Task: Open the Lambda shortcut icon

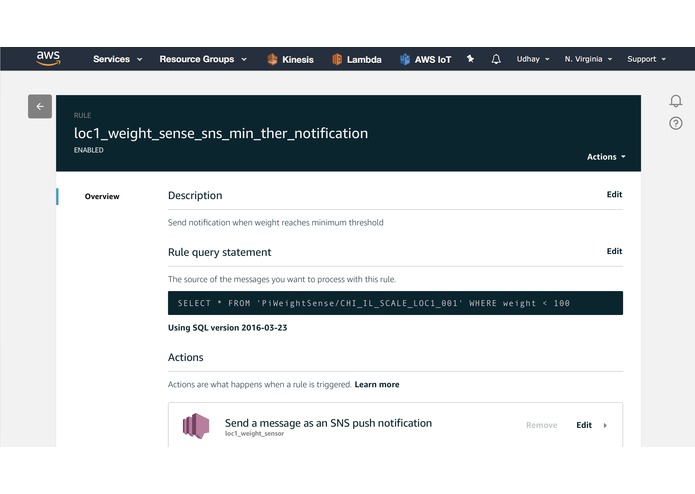Action: 337,59
